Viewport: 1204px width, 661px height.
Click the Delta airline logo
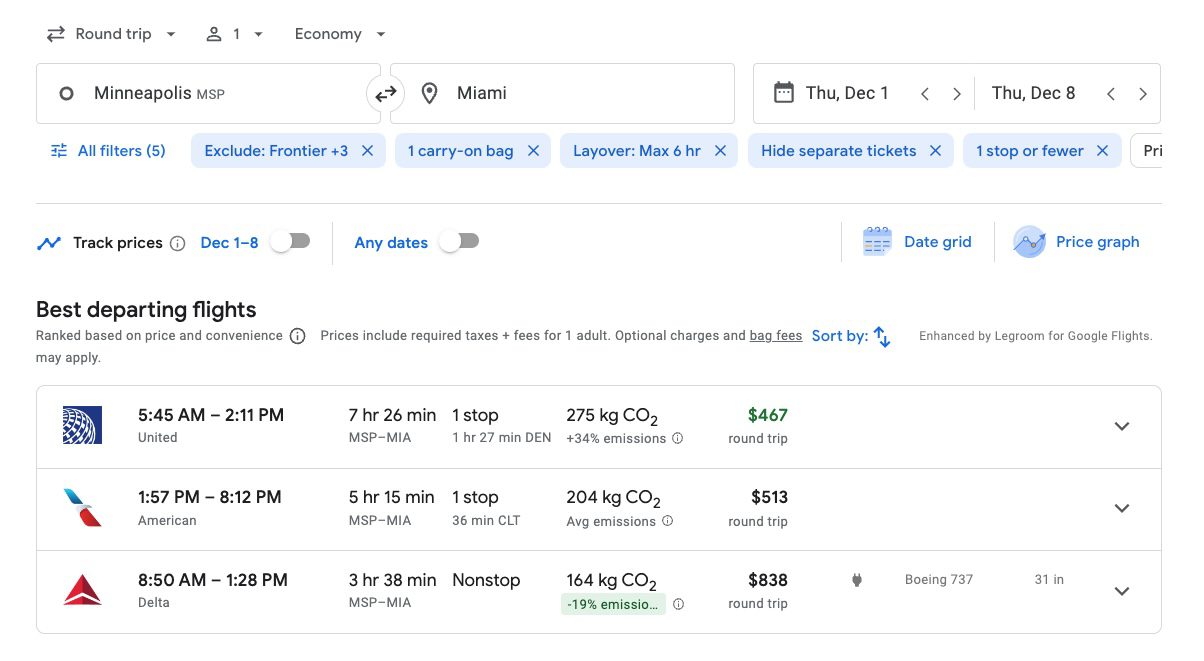(82, 590)
